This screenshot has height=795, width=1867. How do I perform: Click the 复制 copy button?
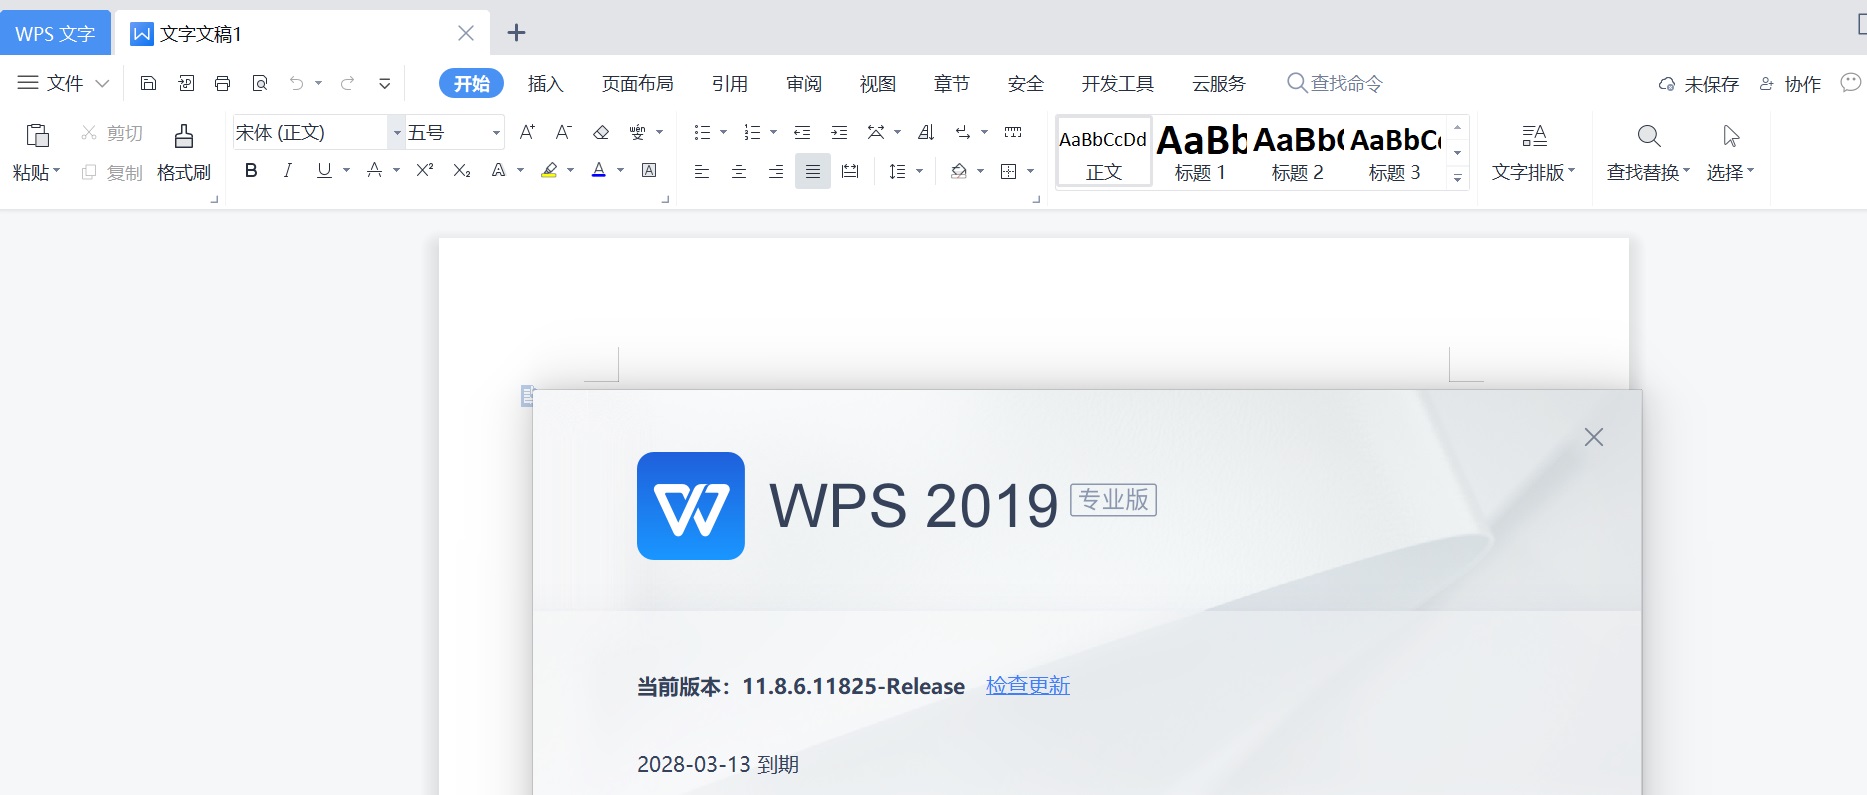112,173
